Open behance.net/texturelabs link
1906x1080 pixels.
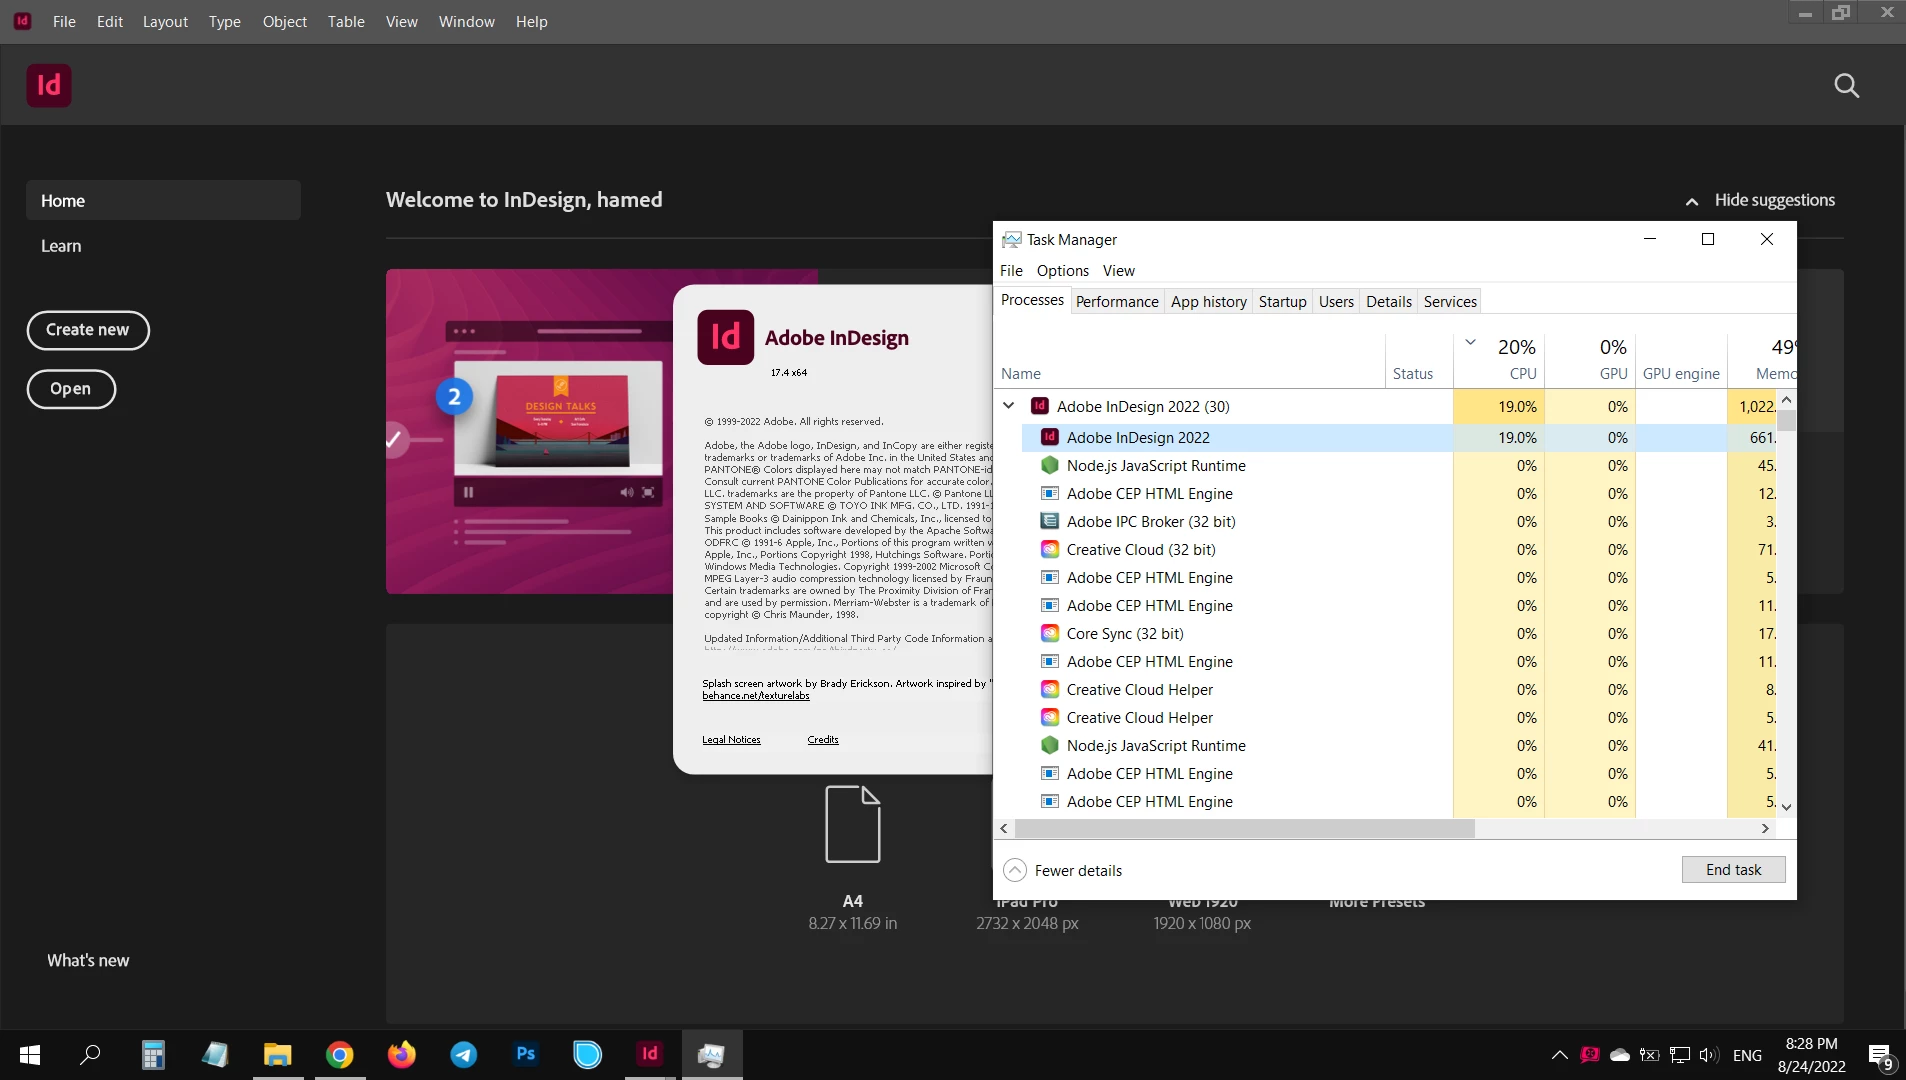pos(756,696)
